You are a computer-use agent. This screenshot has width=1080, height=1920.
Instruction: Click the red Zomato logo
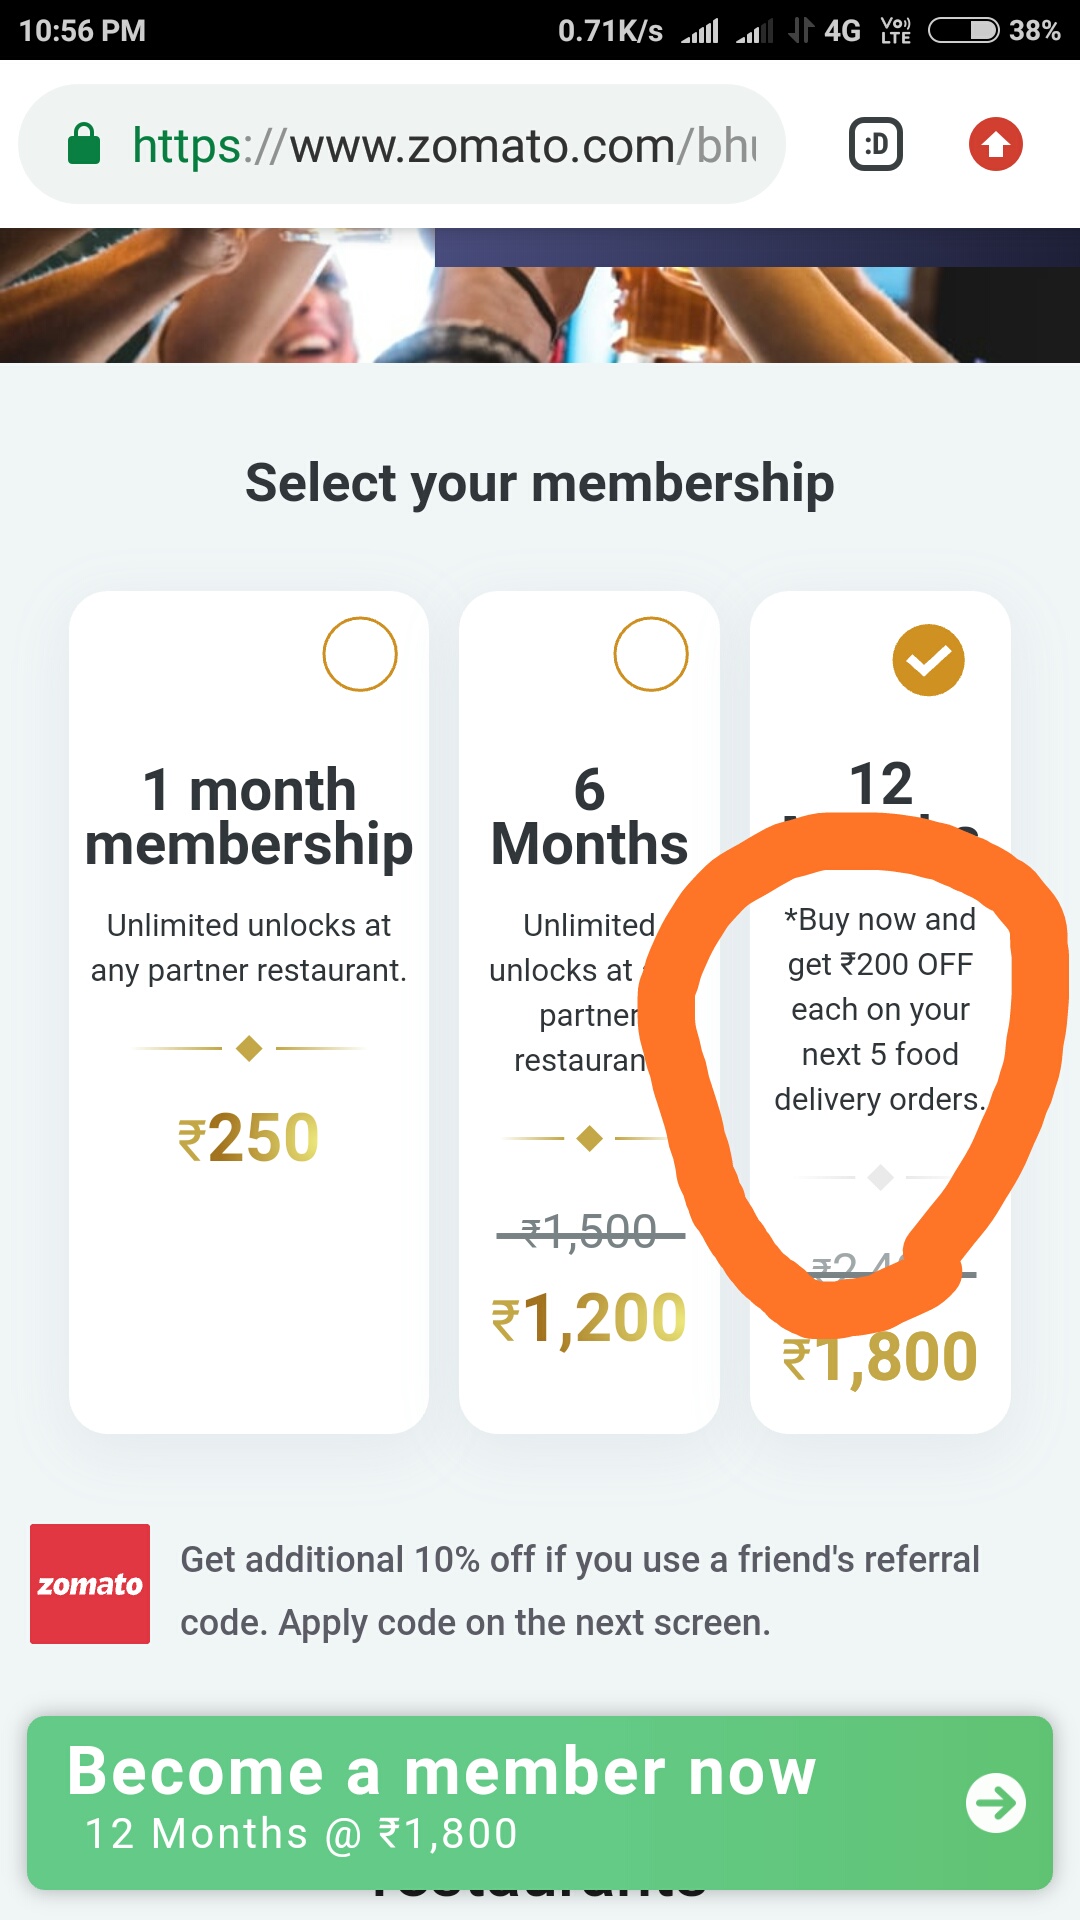[89, 1583]
